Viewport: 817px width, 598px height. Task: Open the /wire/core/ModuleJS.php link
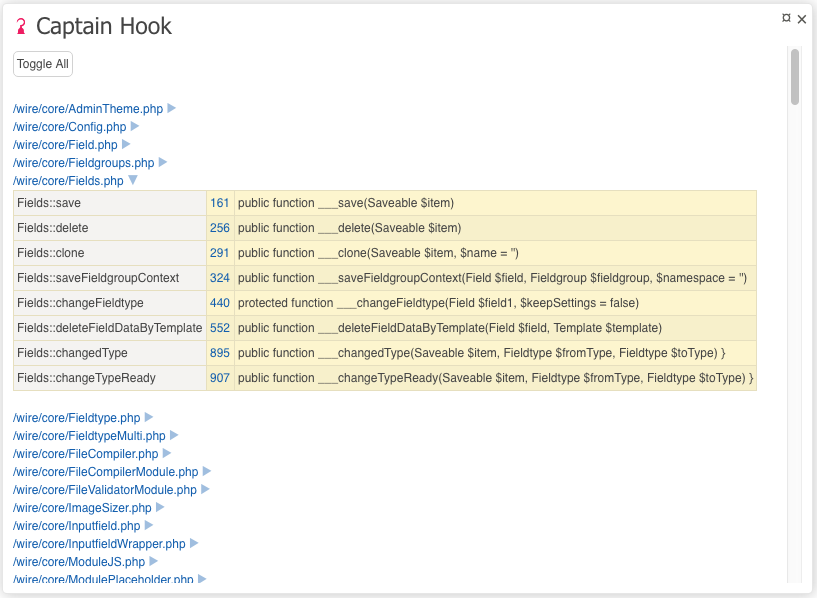pyautogui.click(x=79, y=562)
